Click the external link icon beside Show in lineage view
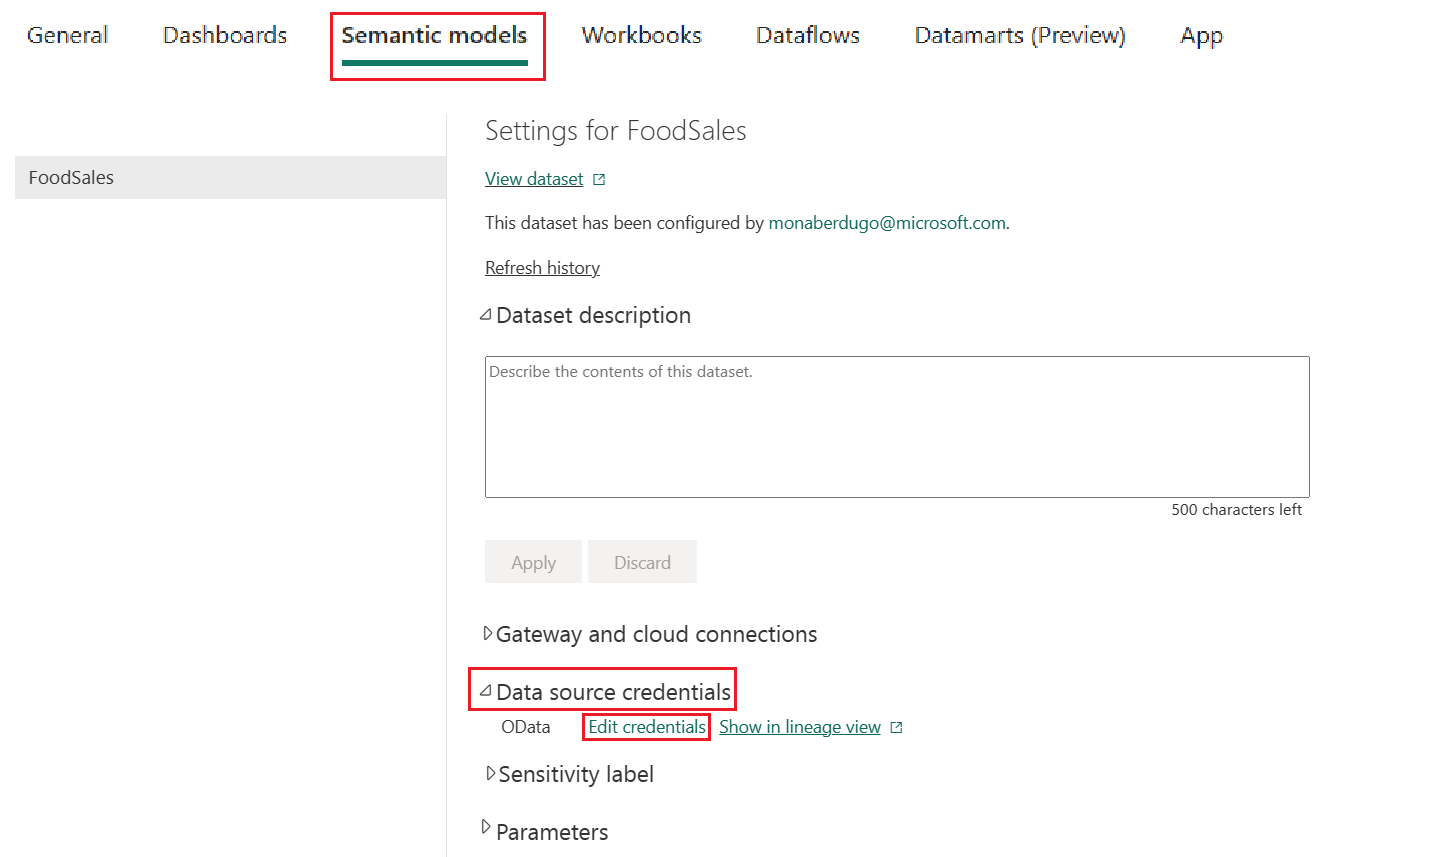This screenshot has height=857, width=1435. [x=895, y=726]
